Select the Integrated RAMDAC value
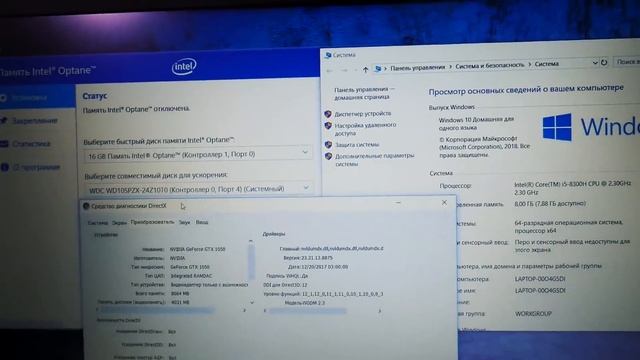 191,276
